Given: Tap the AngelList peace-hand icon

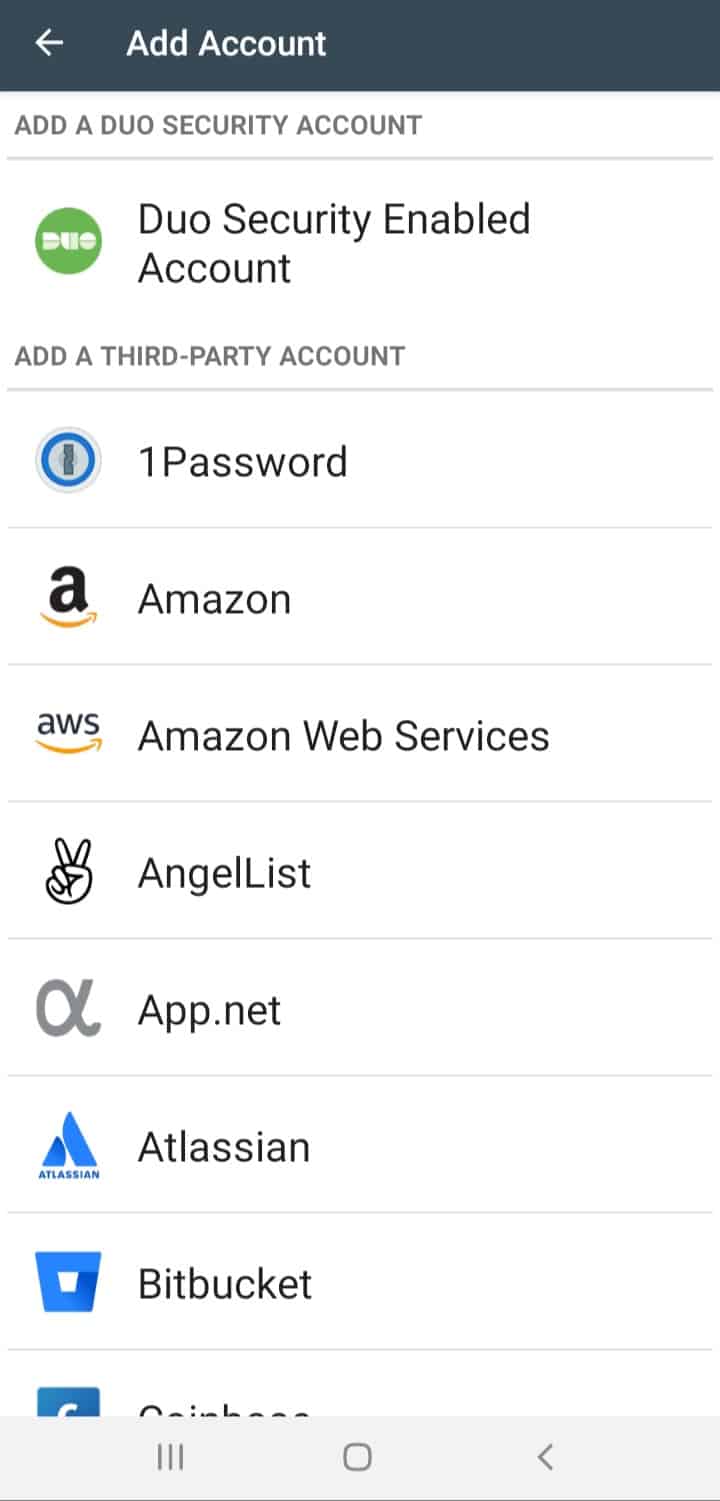Looking at the screenshot, I should (x=68, y=871).
